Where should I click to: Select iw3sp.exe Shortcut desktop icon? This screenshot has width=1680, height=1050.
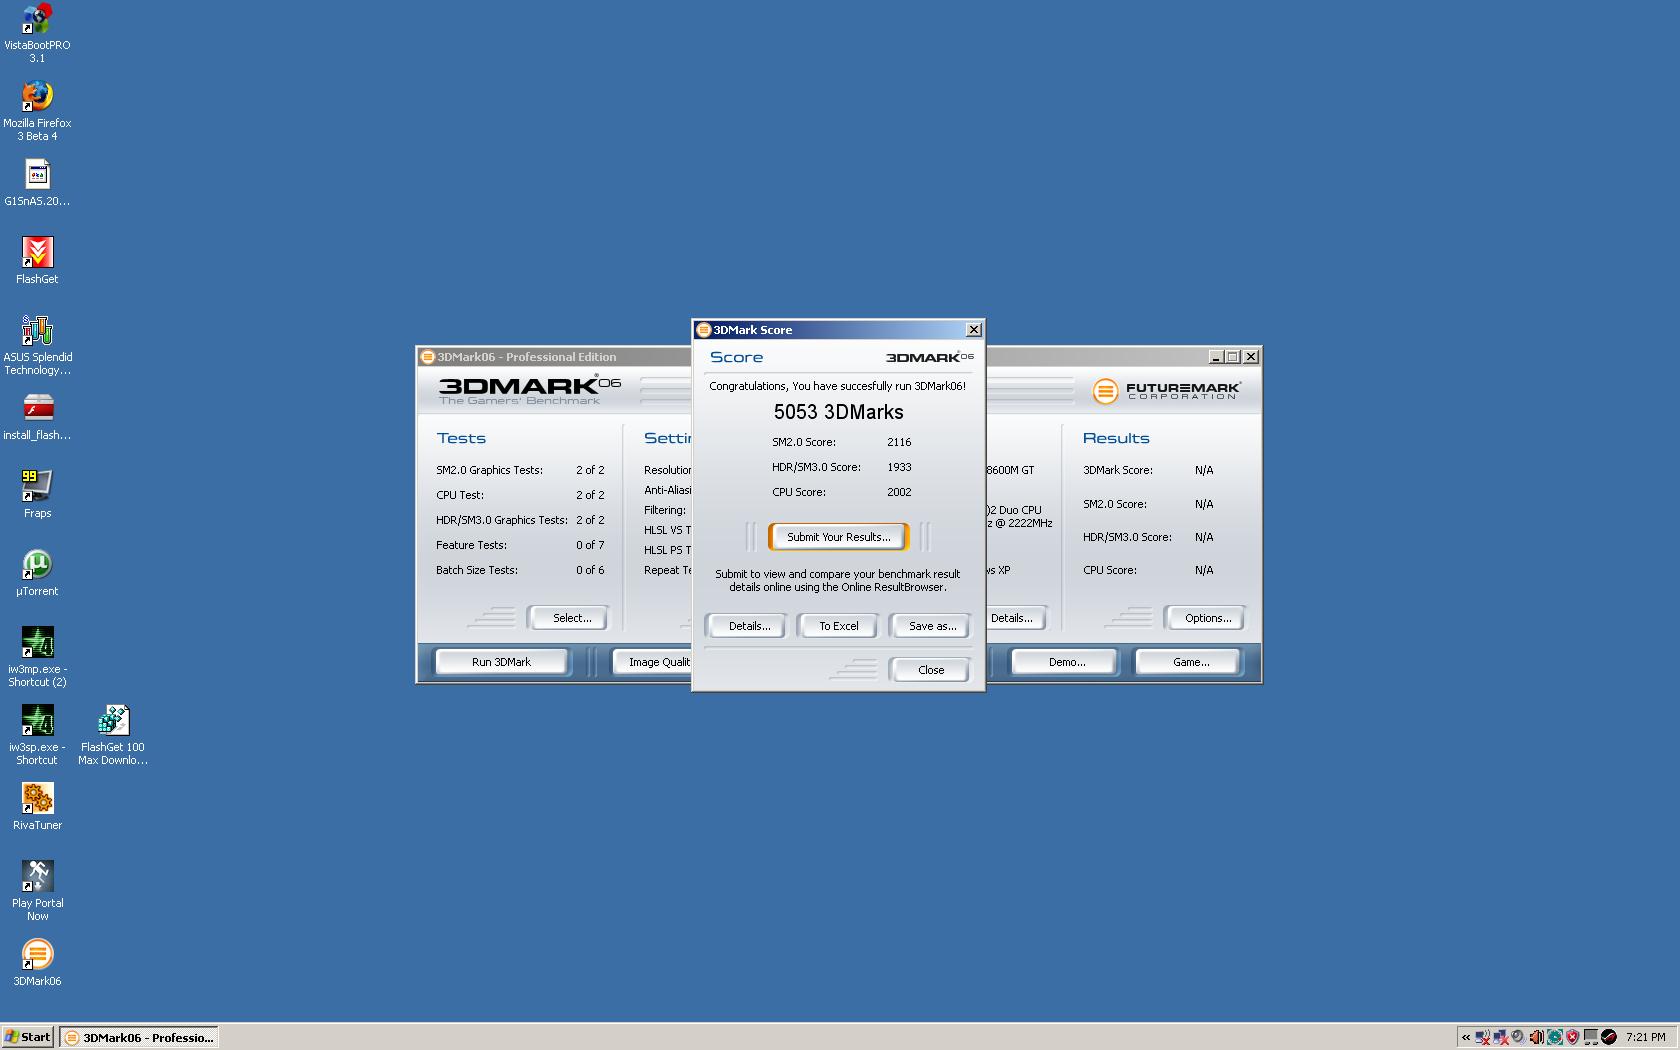point(37,735)
